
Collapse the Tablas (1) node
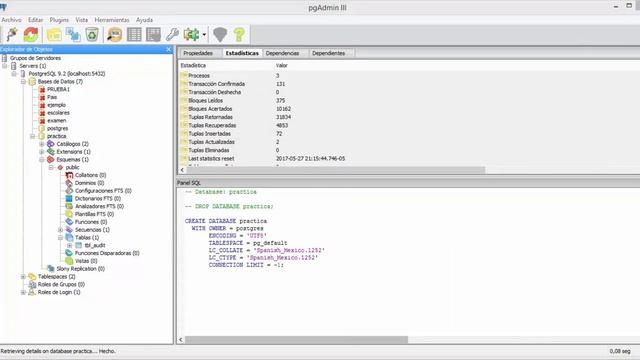60,238
